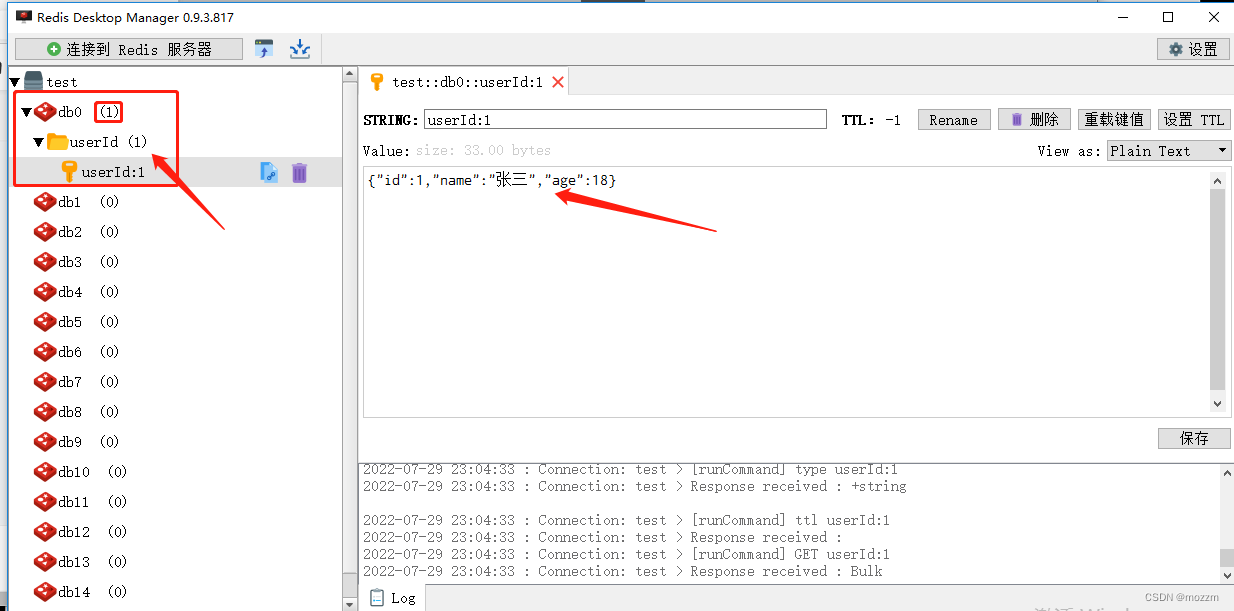Collapse the userId namespace folder

(x=38, y=142)
